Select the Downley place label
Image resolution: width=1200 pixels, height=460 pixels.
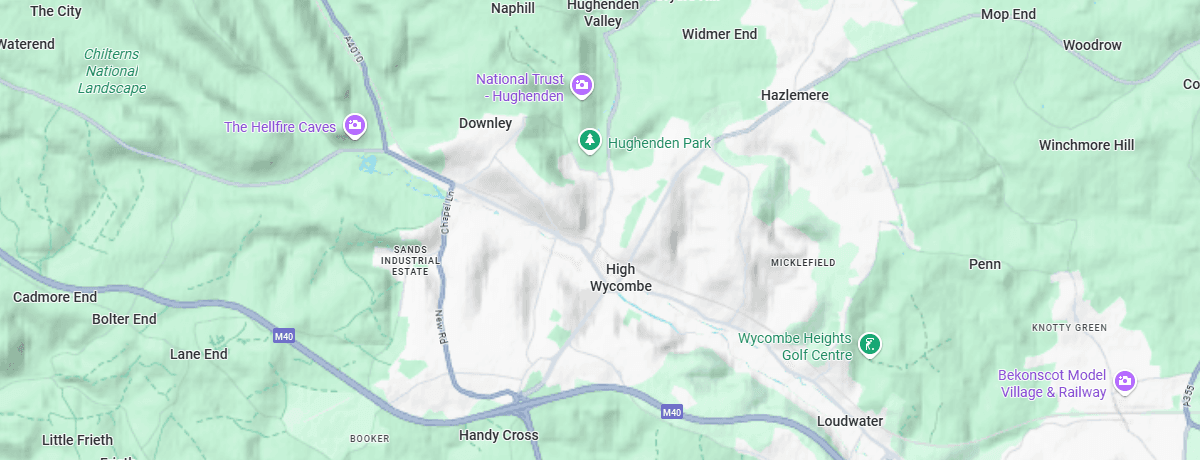[x=485, y=123]
